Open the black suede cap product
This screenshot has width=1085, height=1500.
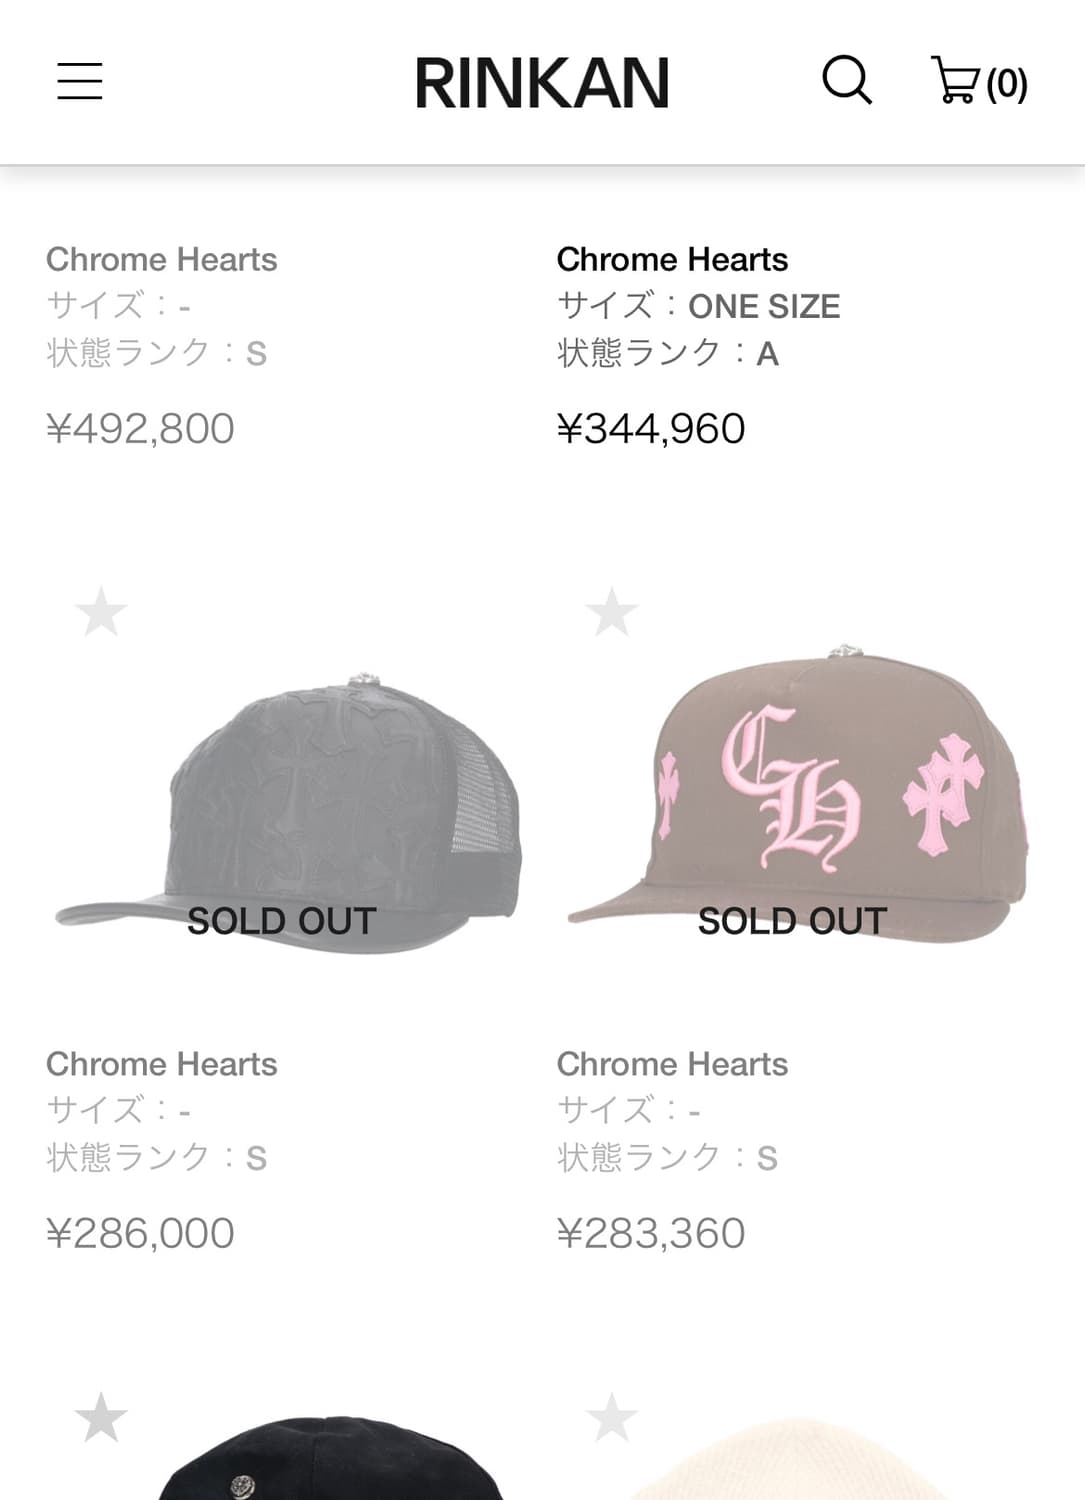330,1458
